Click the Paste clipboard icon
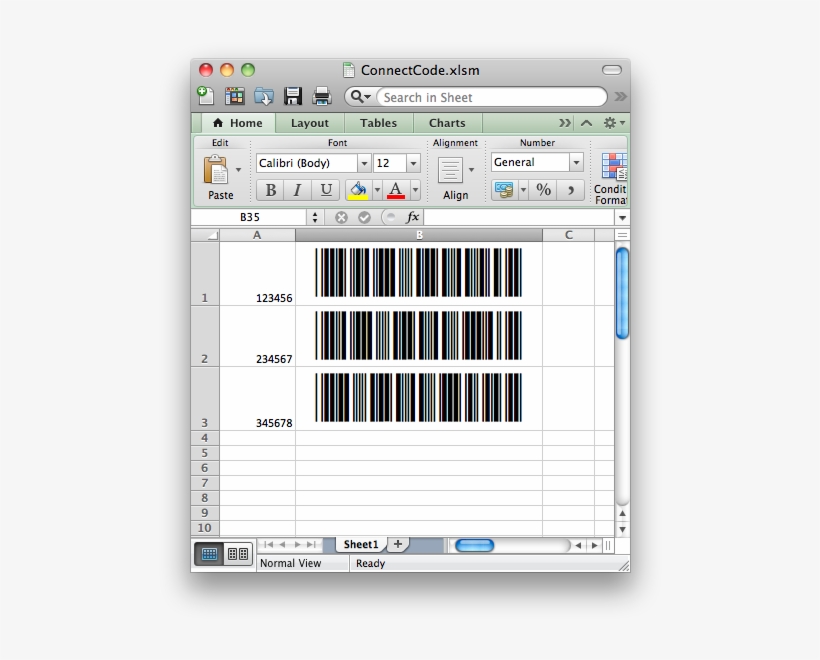This screenshot has width=820, height=660. tap(215, 169)
